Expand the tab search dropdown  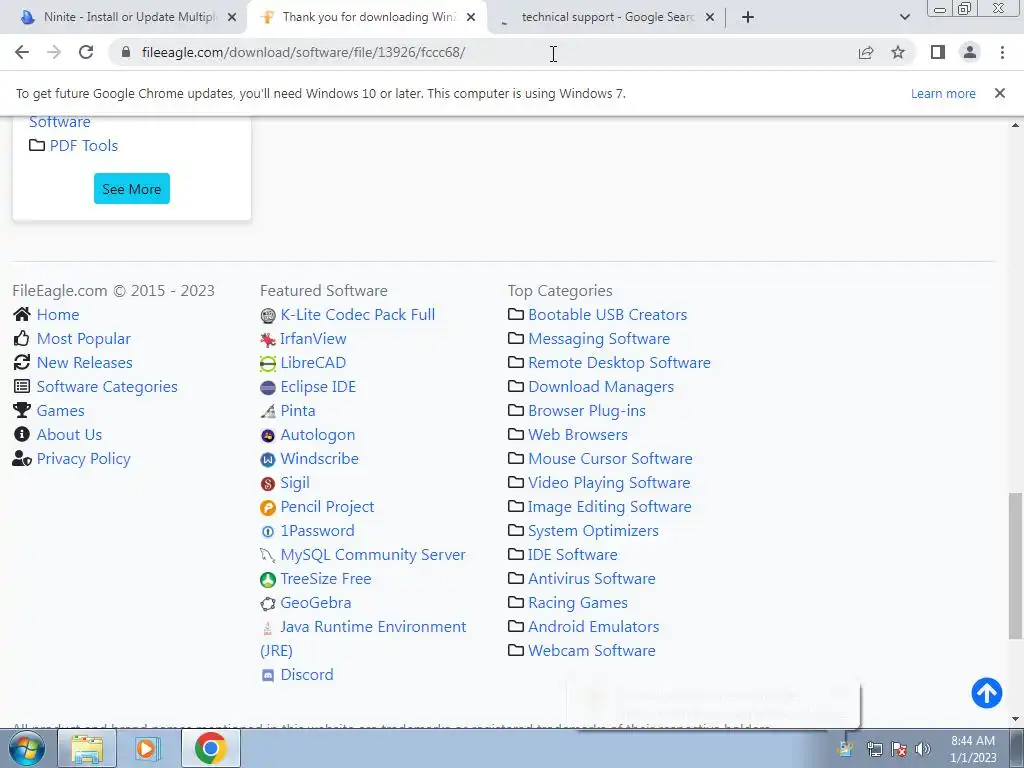[x=904, y=17]
